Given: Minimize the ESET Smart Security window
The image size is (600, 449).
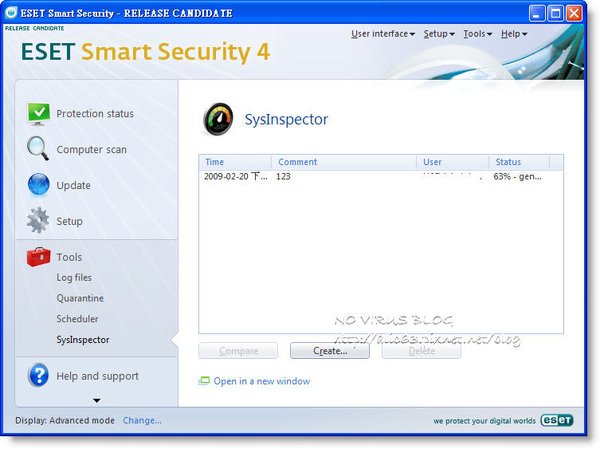Looking at the screenshot, I should (537, 13).
